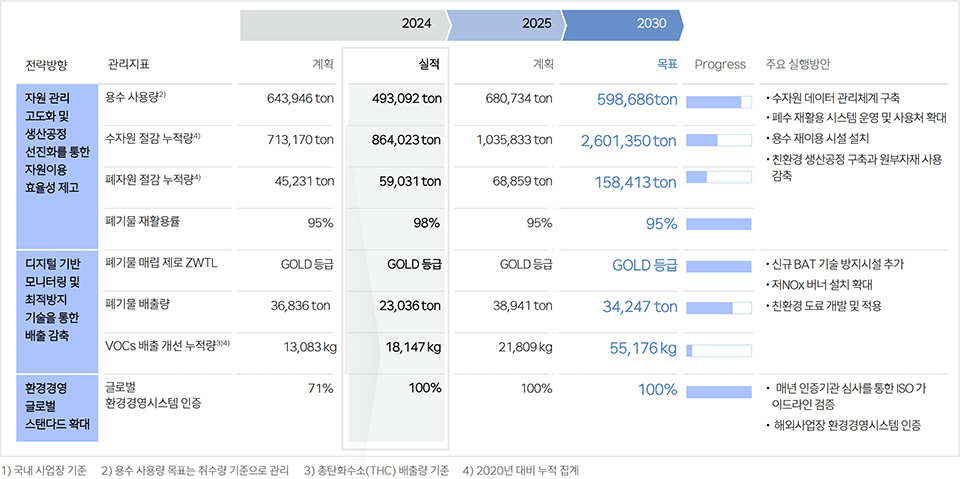
Task: Click the Progress column header
Action: pyautogui.click(x=720, y=64)
